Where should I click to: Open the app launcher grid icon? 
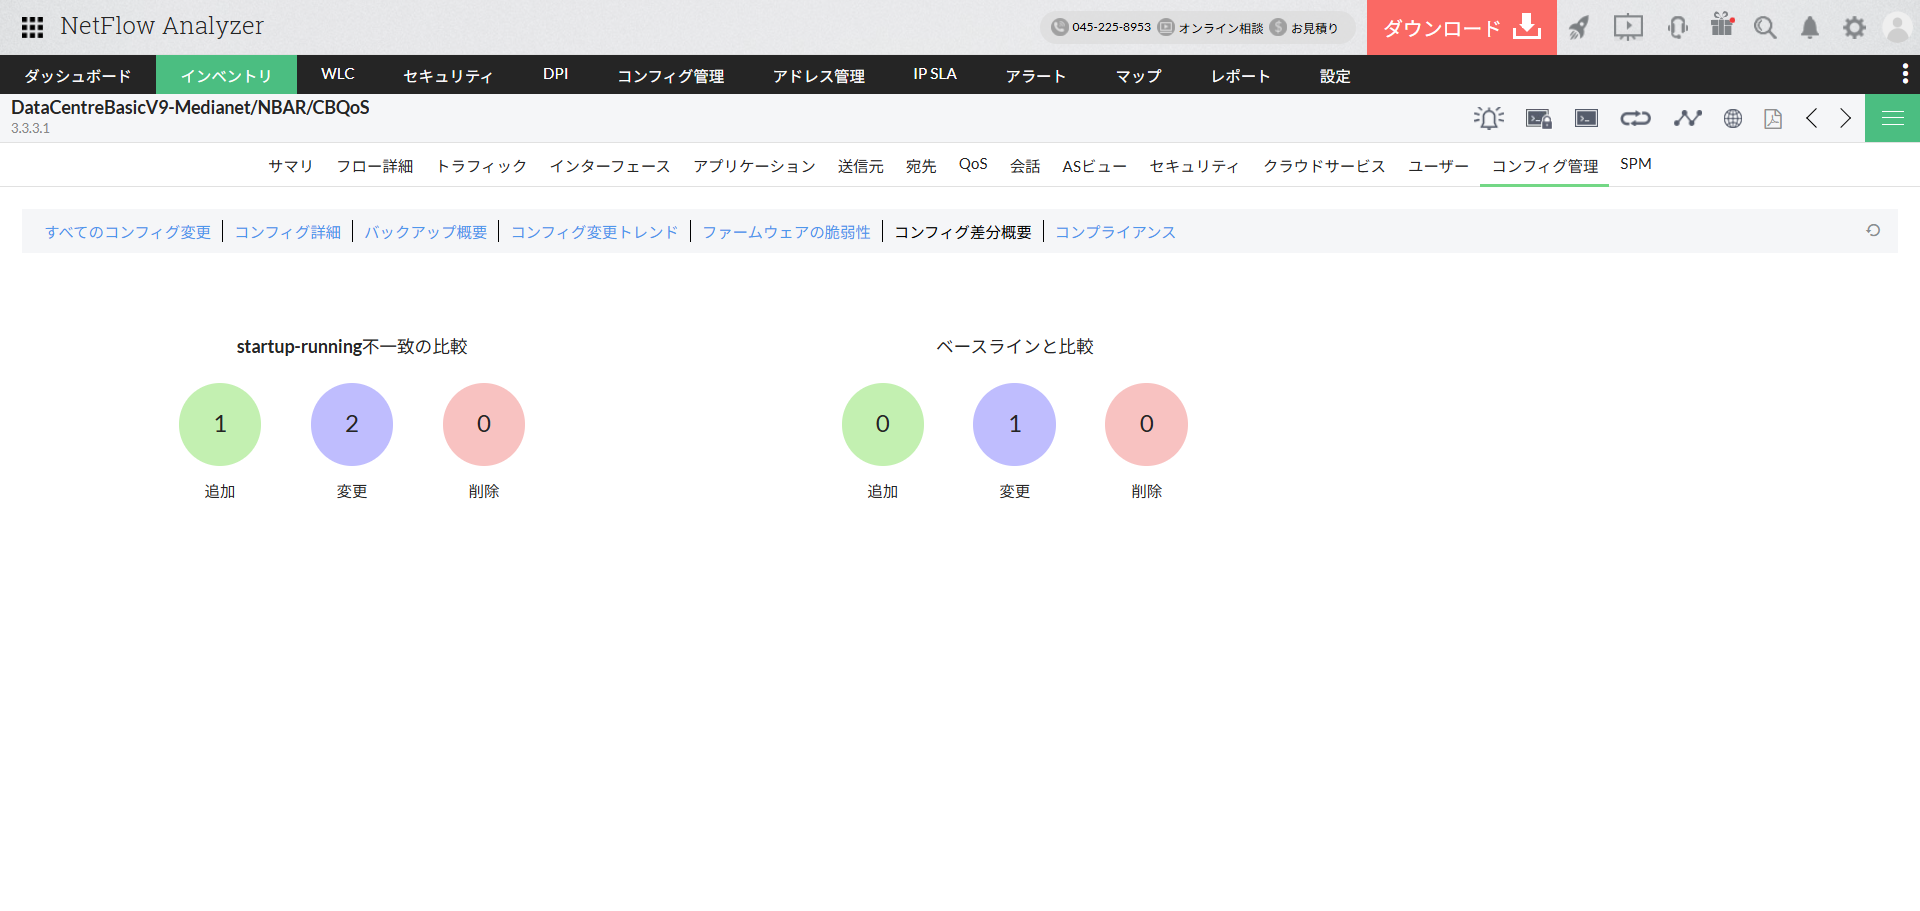[x=32, y=27]
